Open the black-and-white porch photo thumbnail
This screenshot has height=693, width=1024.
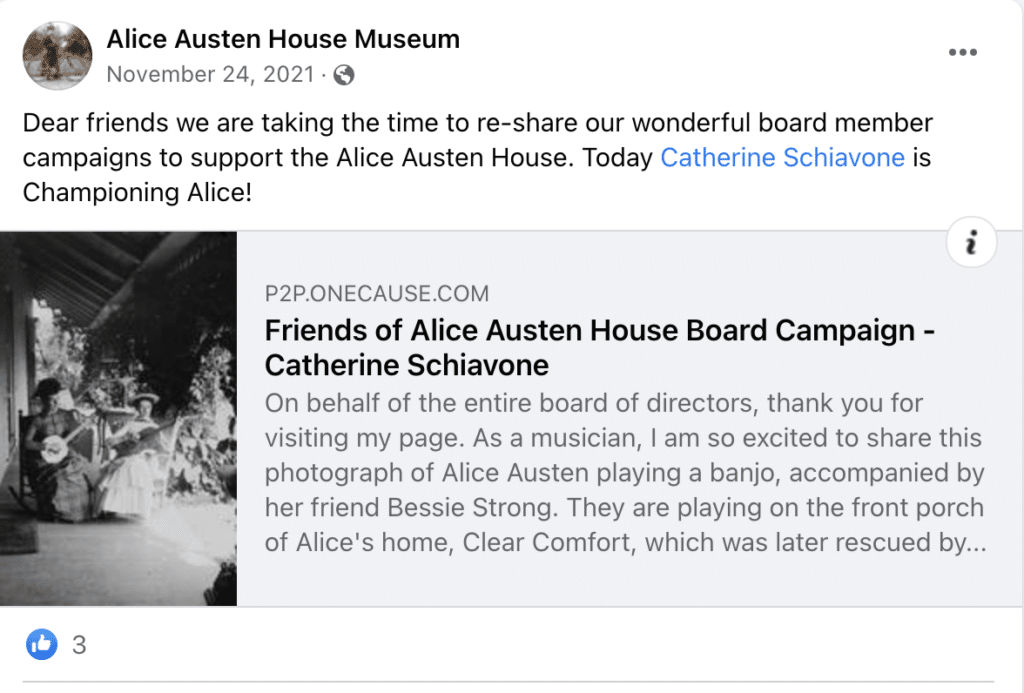click(118, 419)
